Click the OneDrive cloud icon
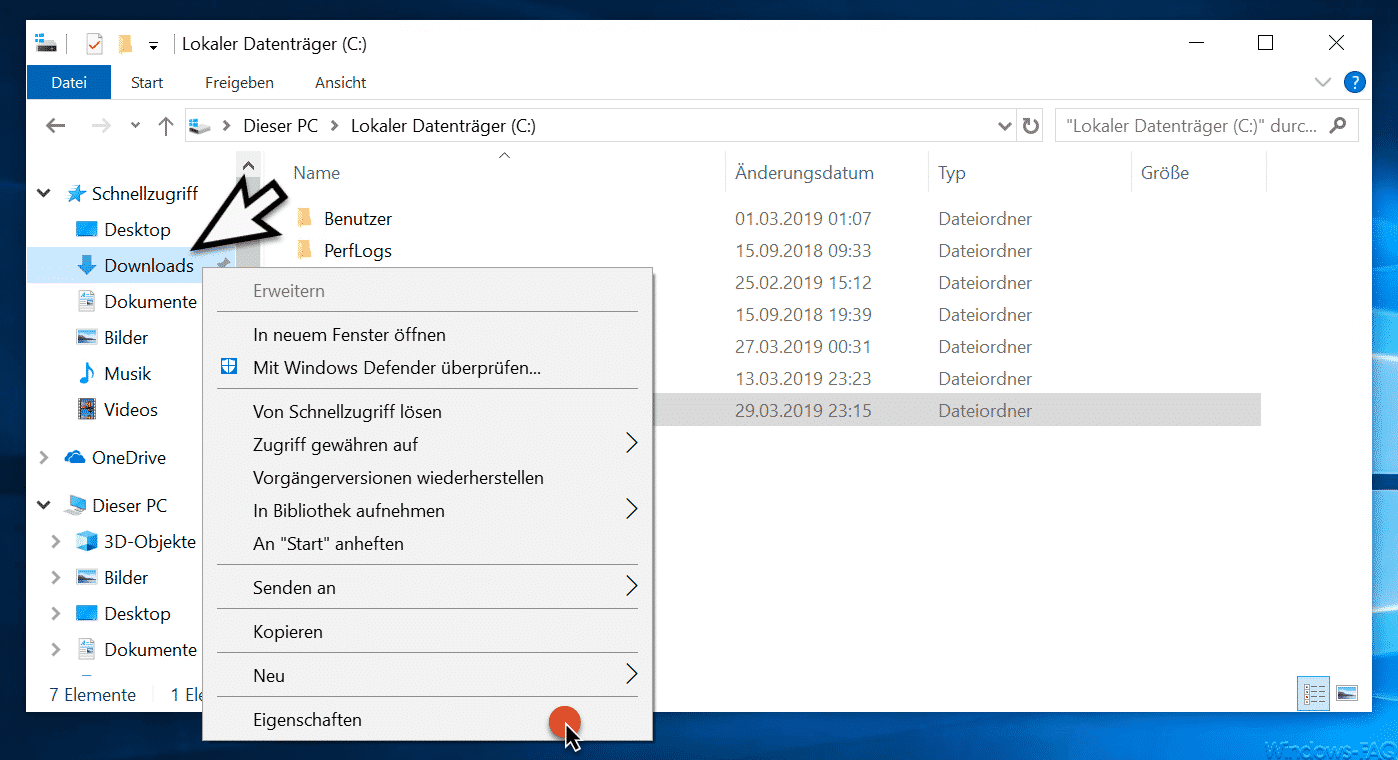 coord(75,457)
